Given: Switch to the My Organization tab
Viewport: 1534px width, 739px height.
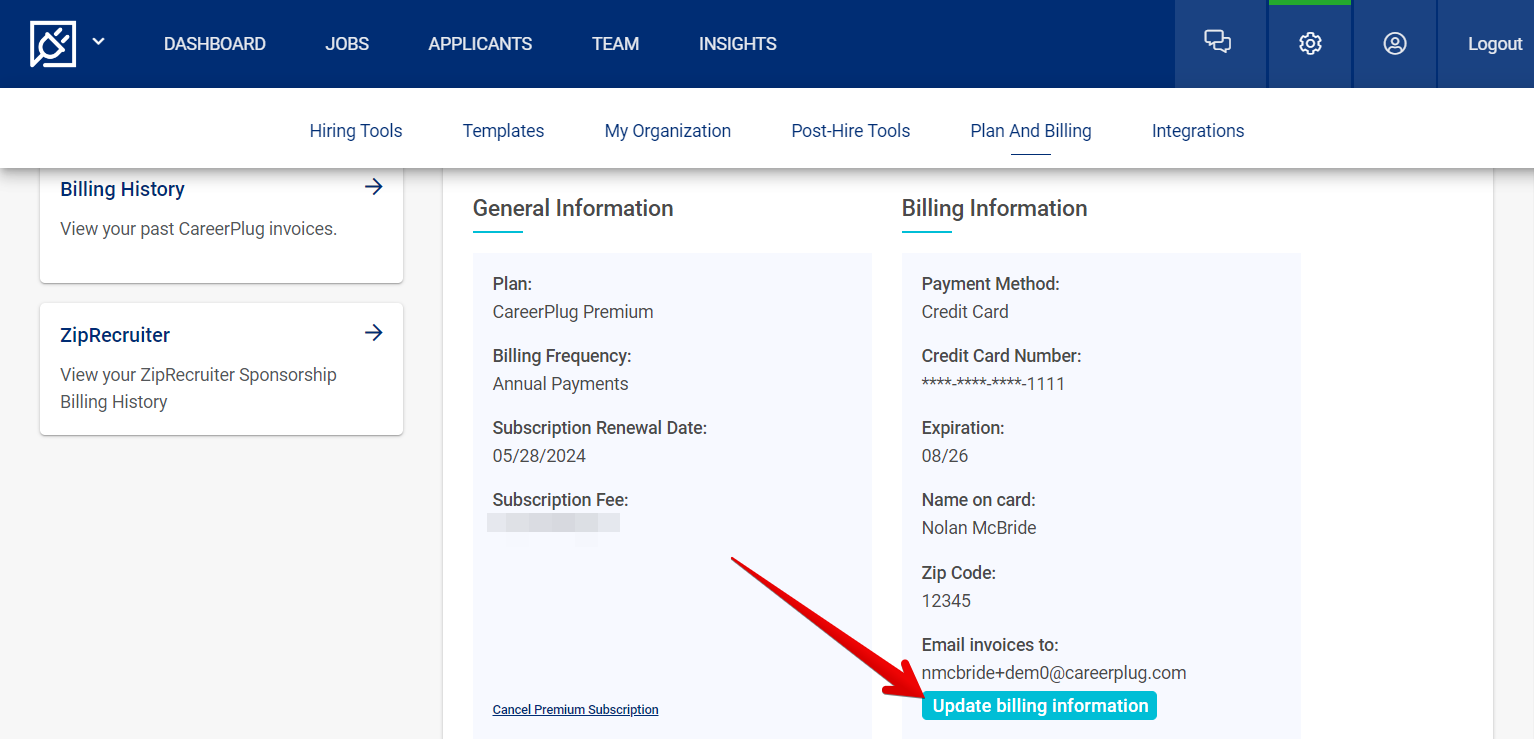Looking at the screenshot, I should (x=668, y=131).
